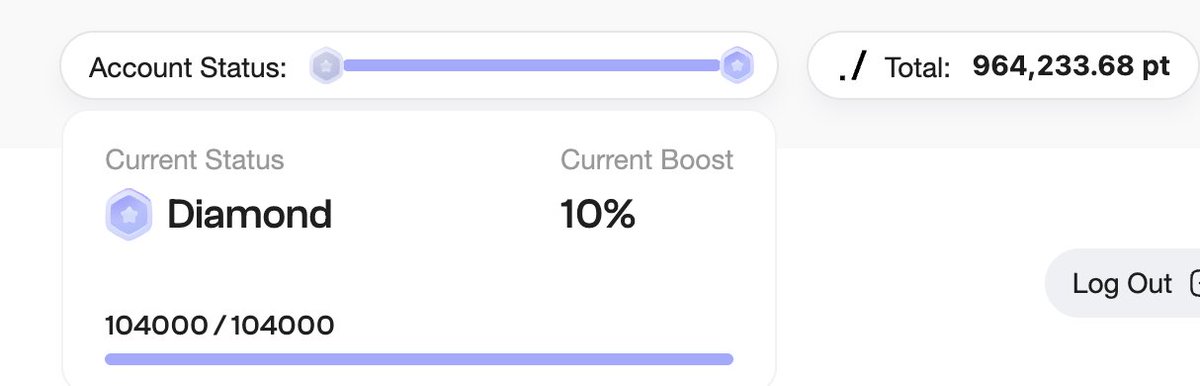The width and height of the screenshot is (1200, 386).
Task: Click the Diamond hexagon icon under Current Status
Action: [x=128, y=214]
